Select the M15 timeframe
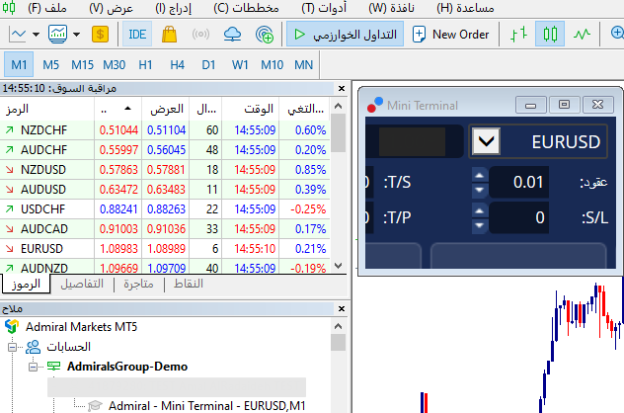This screenshot has height=413, width=624. pyautogui.click(x=82, y=64)
